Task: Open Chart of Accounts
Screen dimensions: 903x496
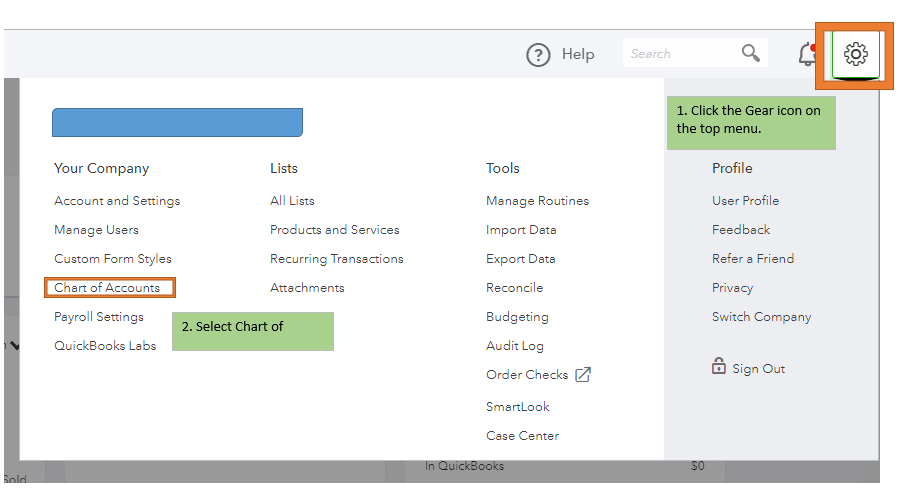Action: (107, 288)
